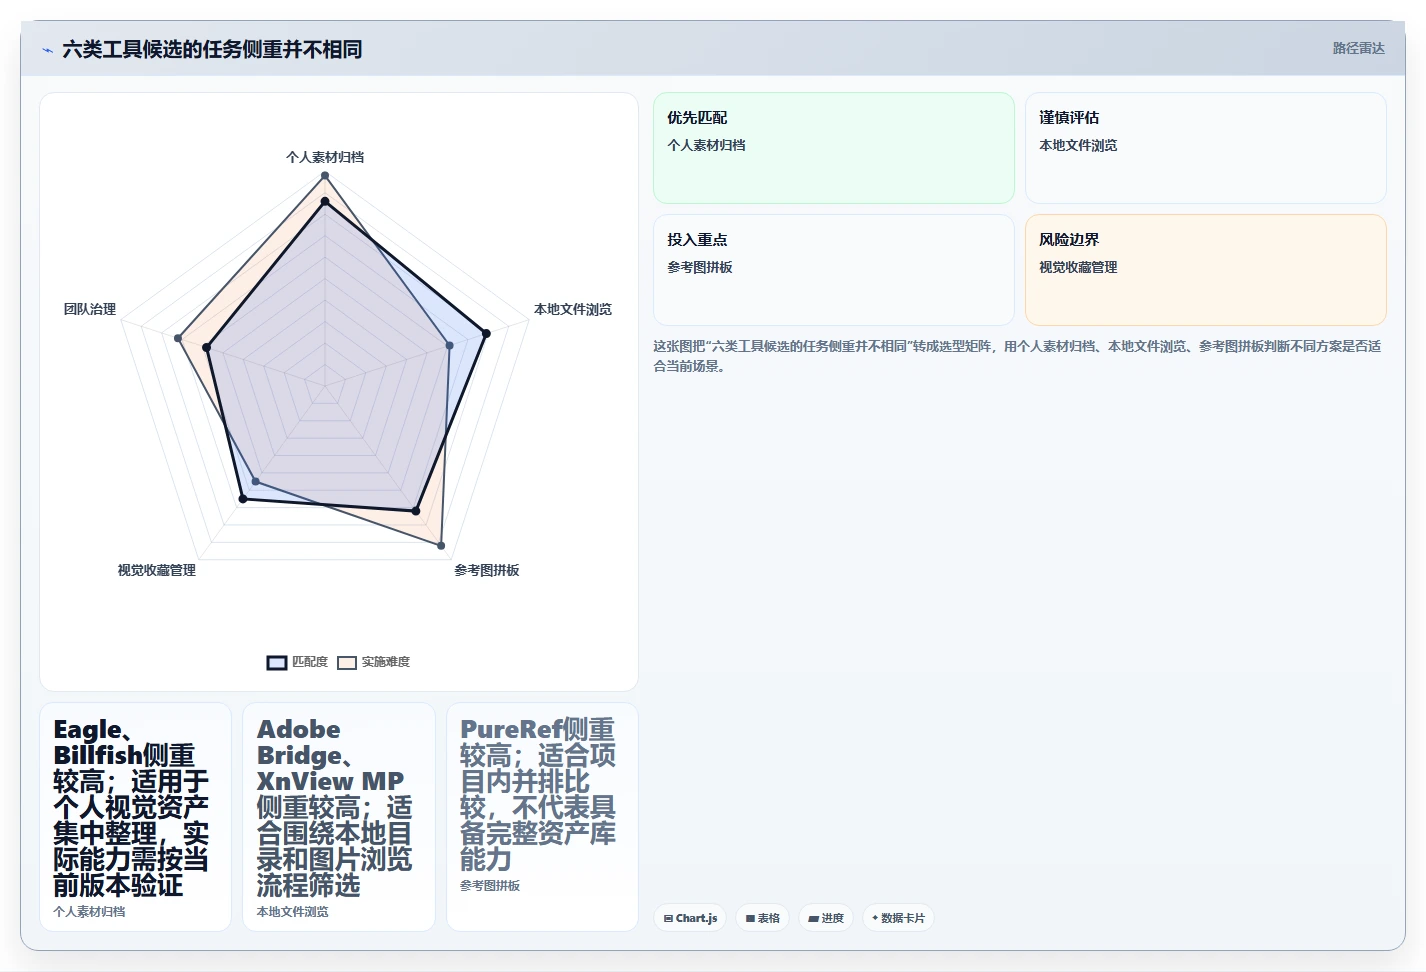The image size is (1426, 972).
Task: Click the 实施难度 point atop 个人素材归档 axis
Action: click(x=325, y=176)
